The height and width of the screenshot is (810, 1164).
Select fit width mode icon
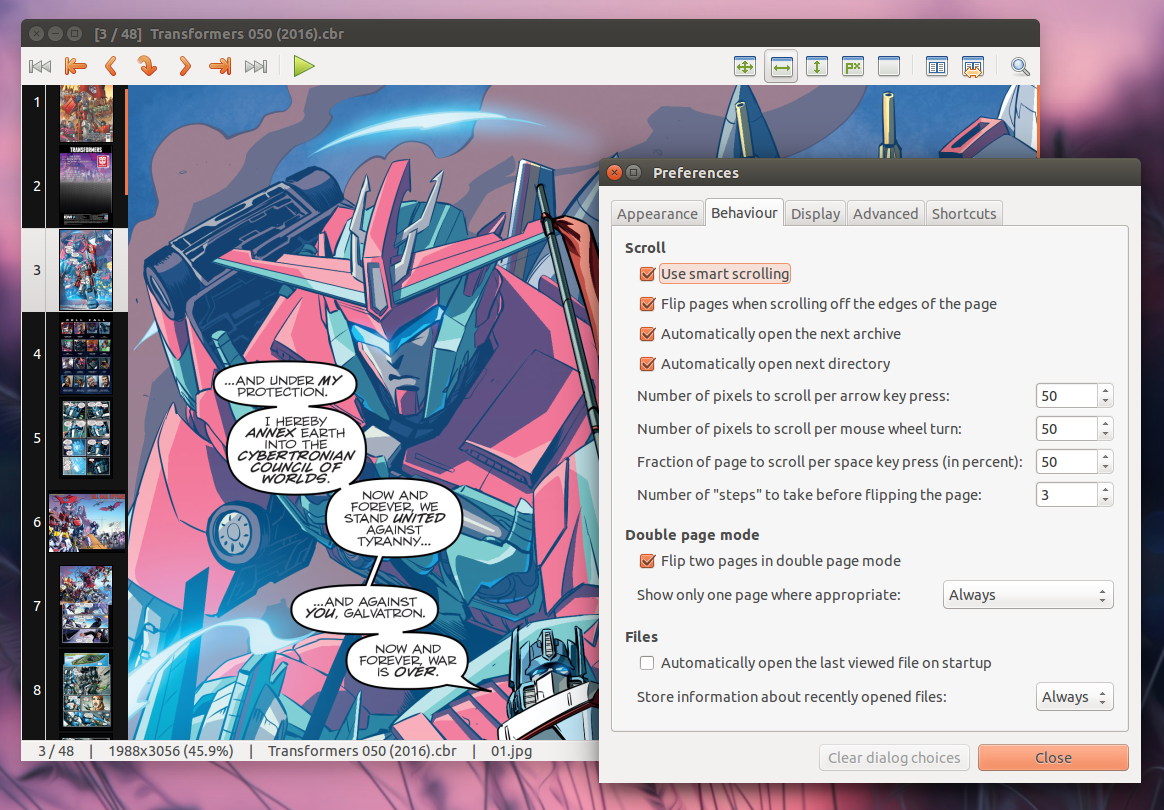click(781, 67)
